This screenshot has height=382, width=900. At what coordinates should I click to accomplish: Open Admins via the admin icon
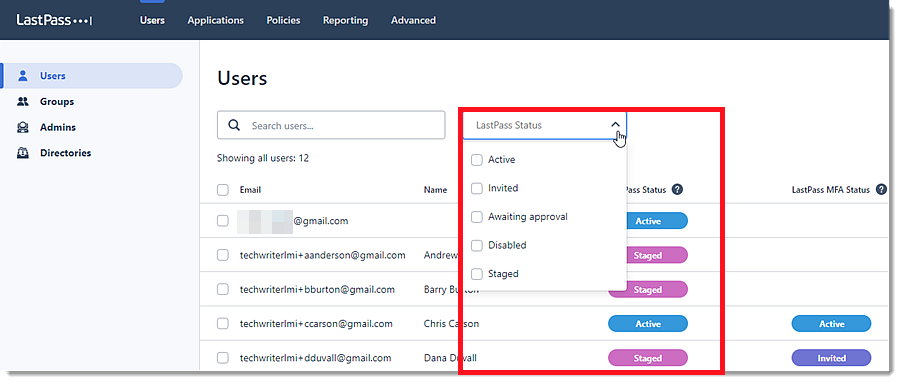click(x=23, y=127)
